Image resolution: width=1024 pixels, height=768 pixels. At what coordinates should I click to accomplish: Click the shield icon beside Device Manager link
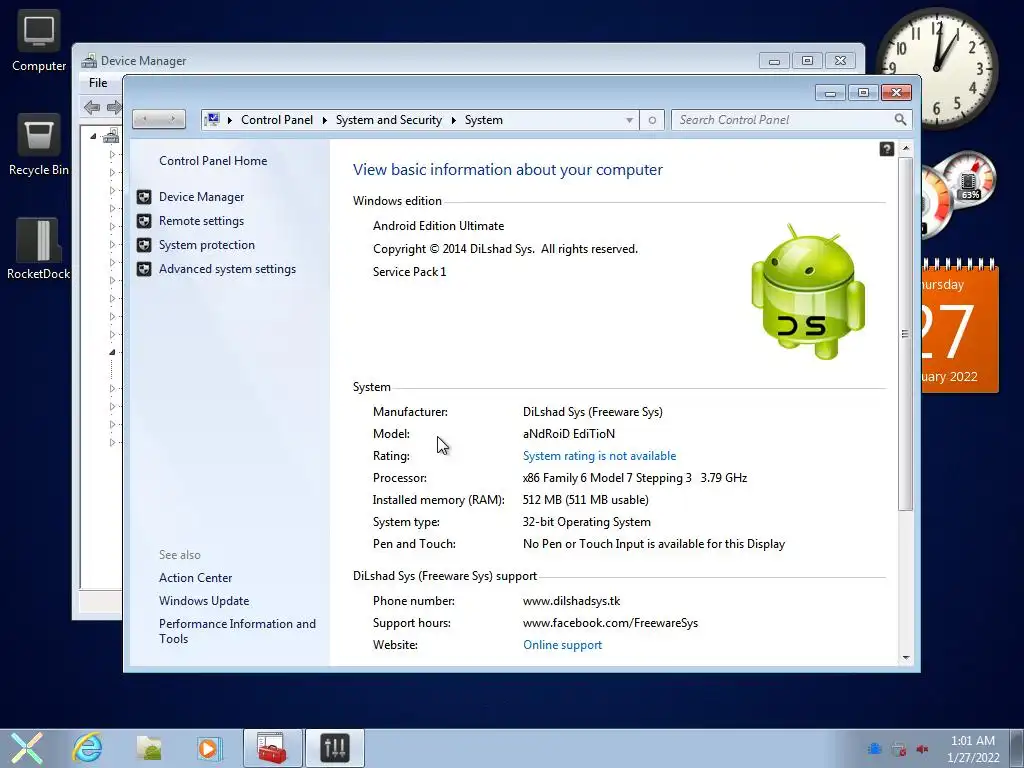tap(144, 197)
